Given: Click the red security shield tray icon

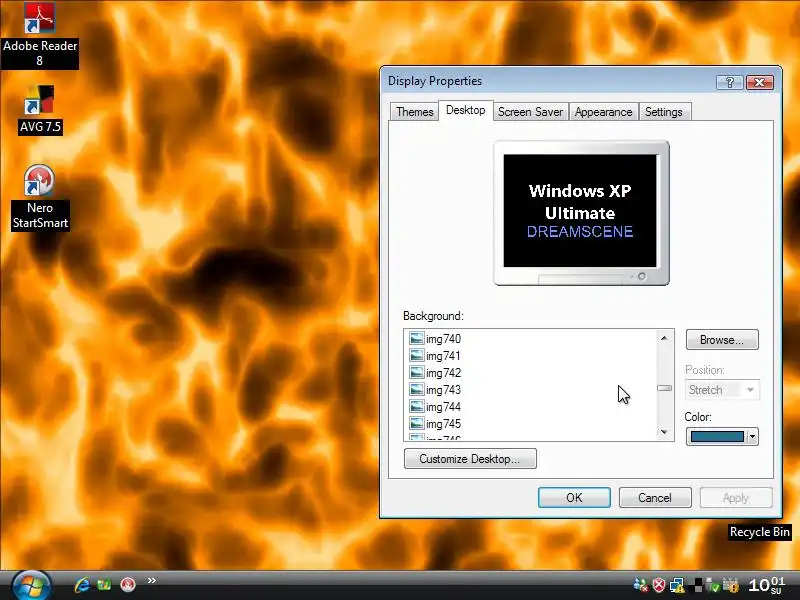Looking at the screenshot, I should click(659, 585).
